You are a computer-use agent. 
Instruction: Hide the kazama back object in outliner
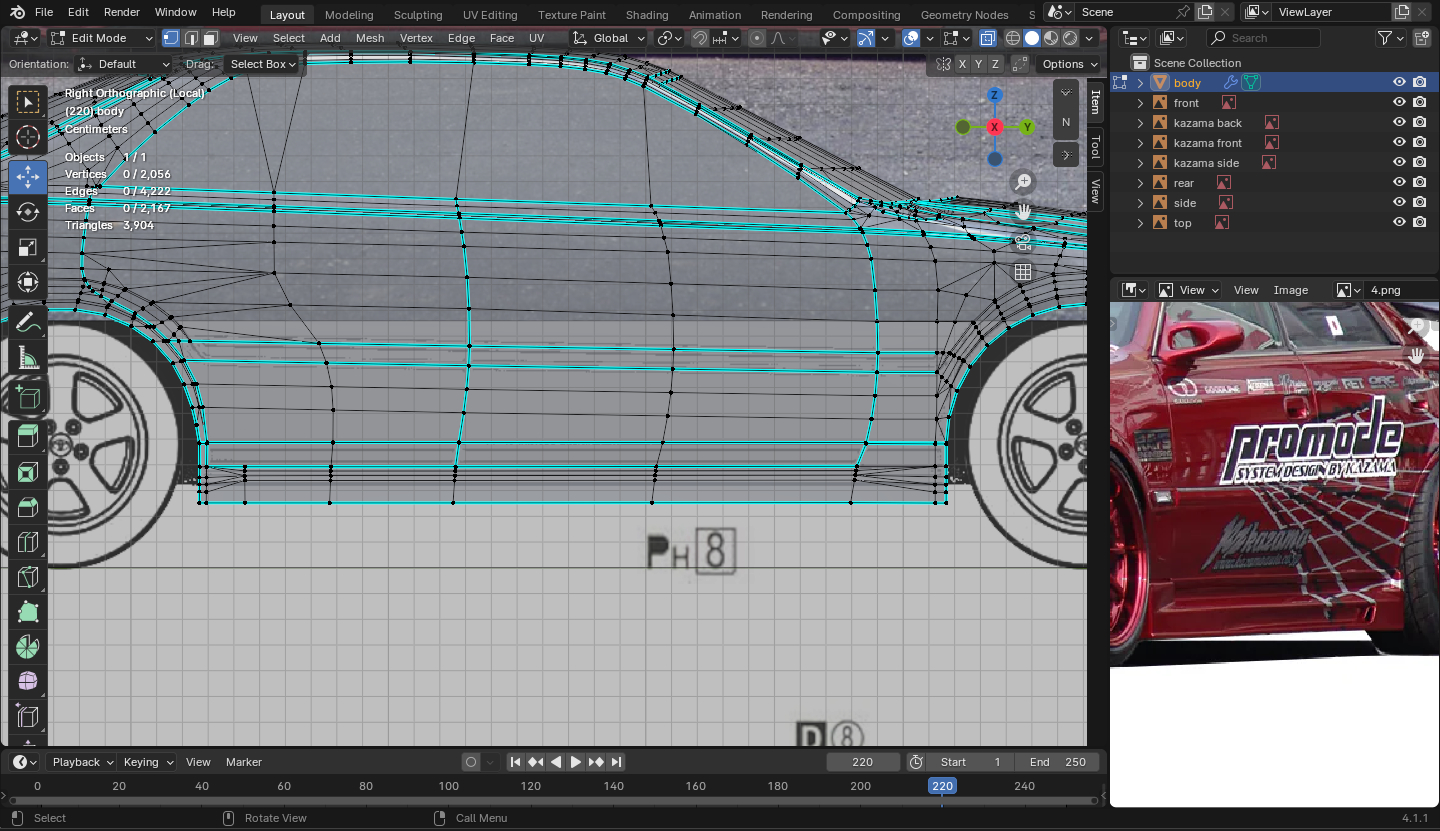(1399, 123)
